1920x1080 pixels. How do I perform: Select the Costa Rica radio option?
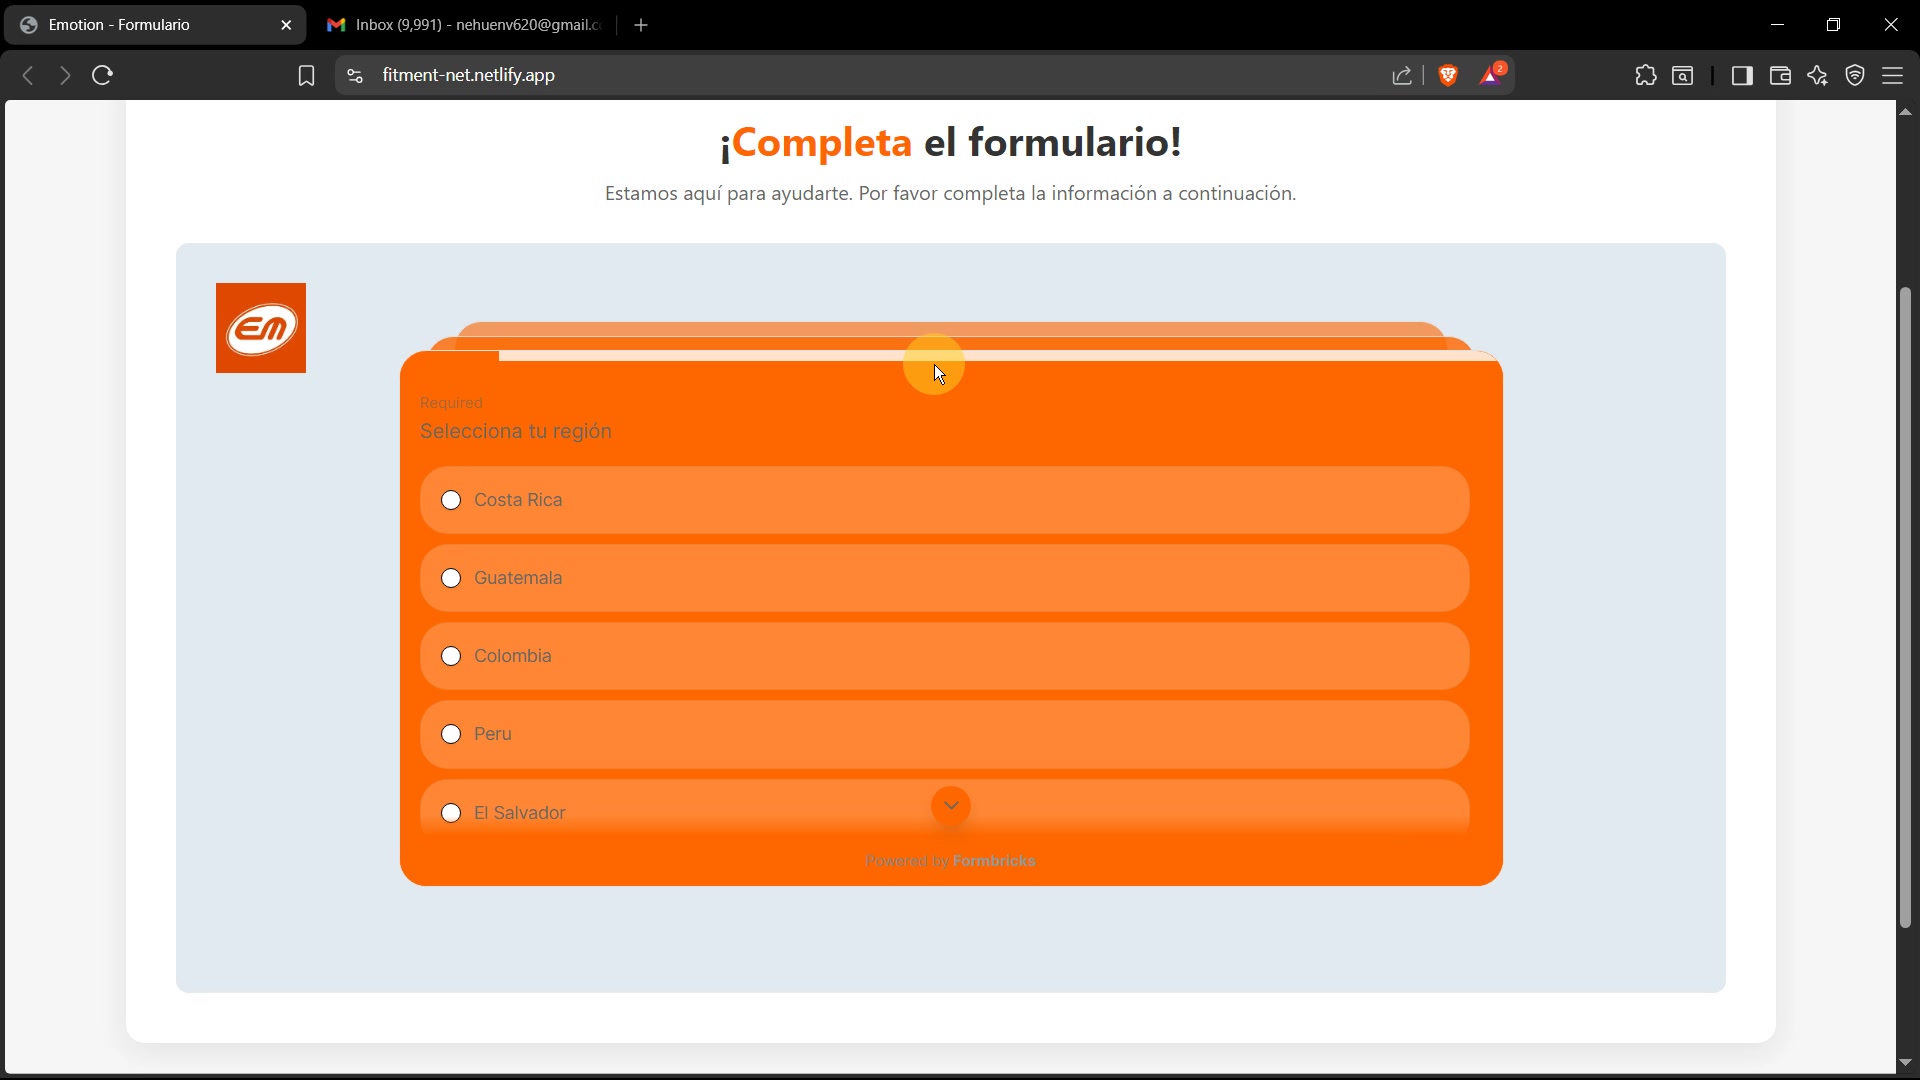click(x=451, y=500)
